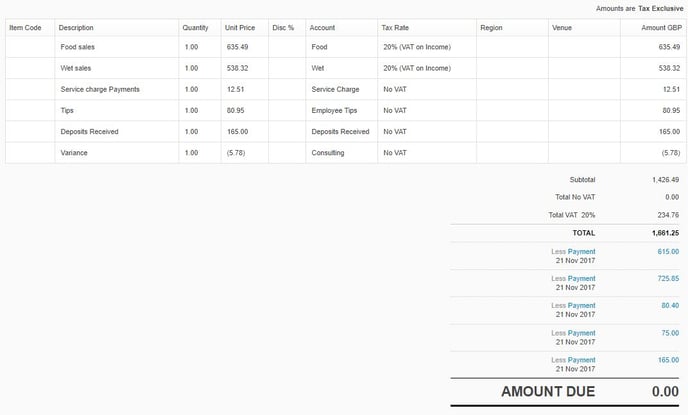This screenshot has height=415, width=688.
Task: Click the 80.40 payment amount
Action: [670, 306]
